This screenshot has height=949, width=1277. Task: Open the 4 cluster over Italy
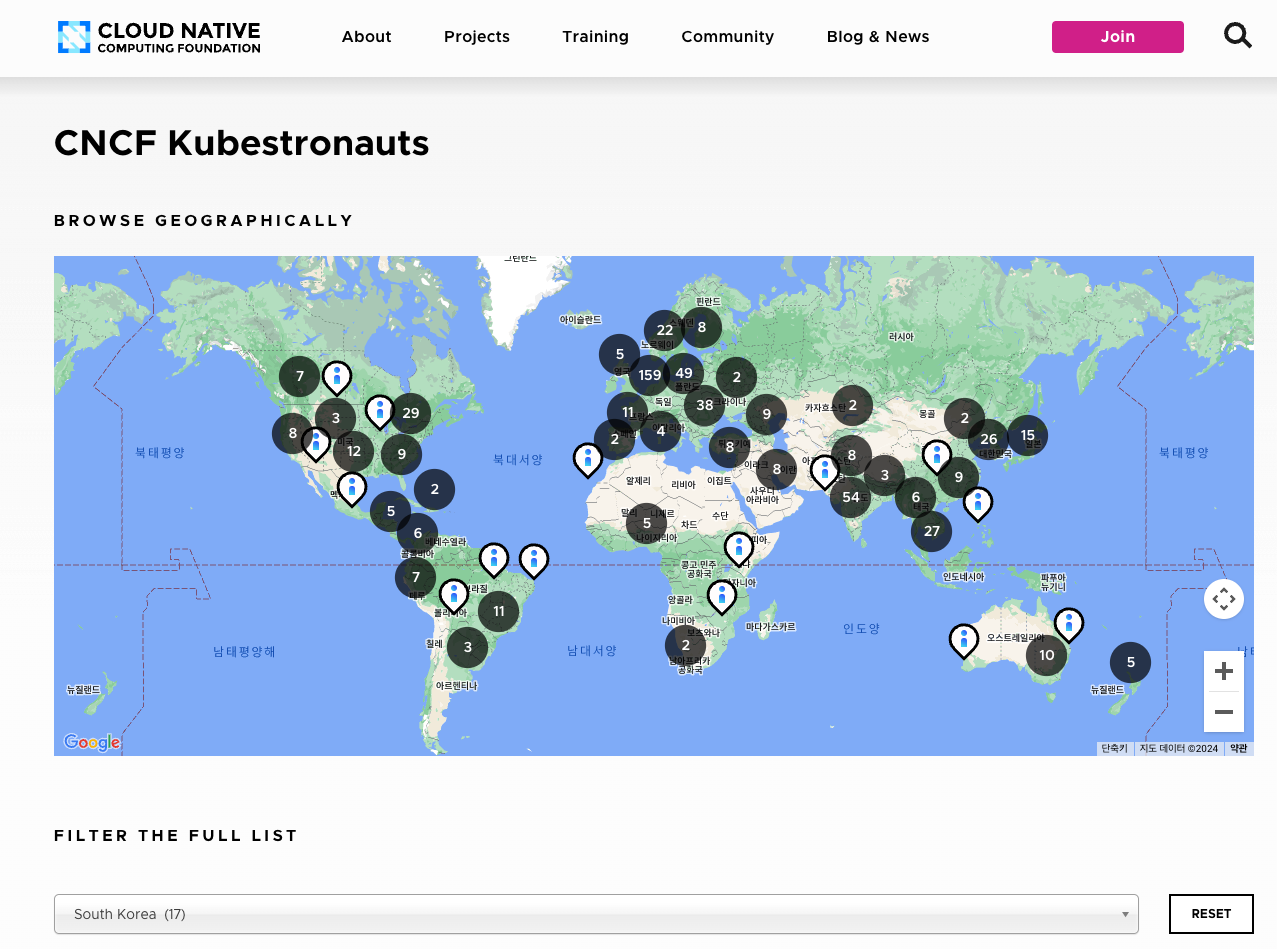(x=660, y=432)
